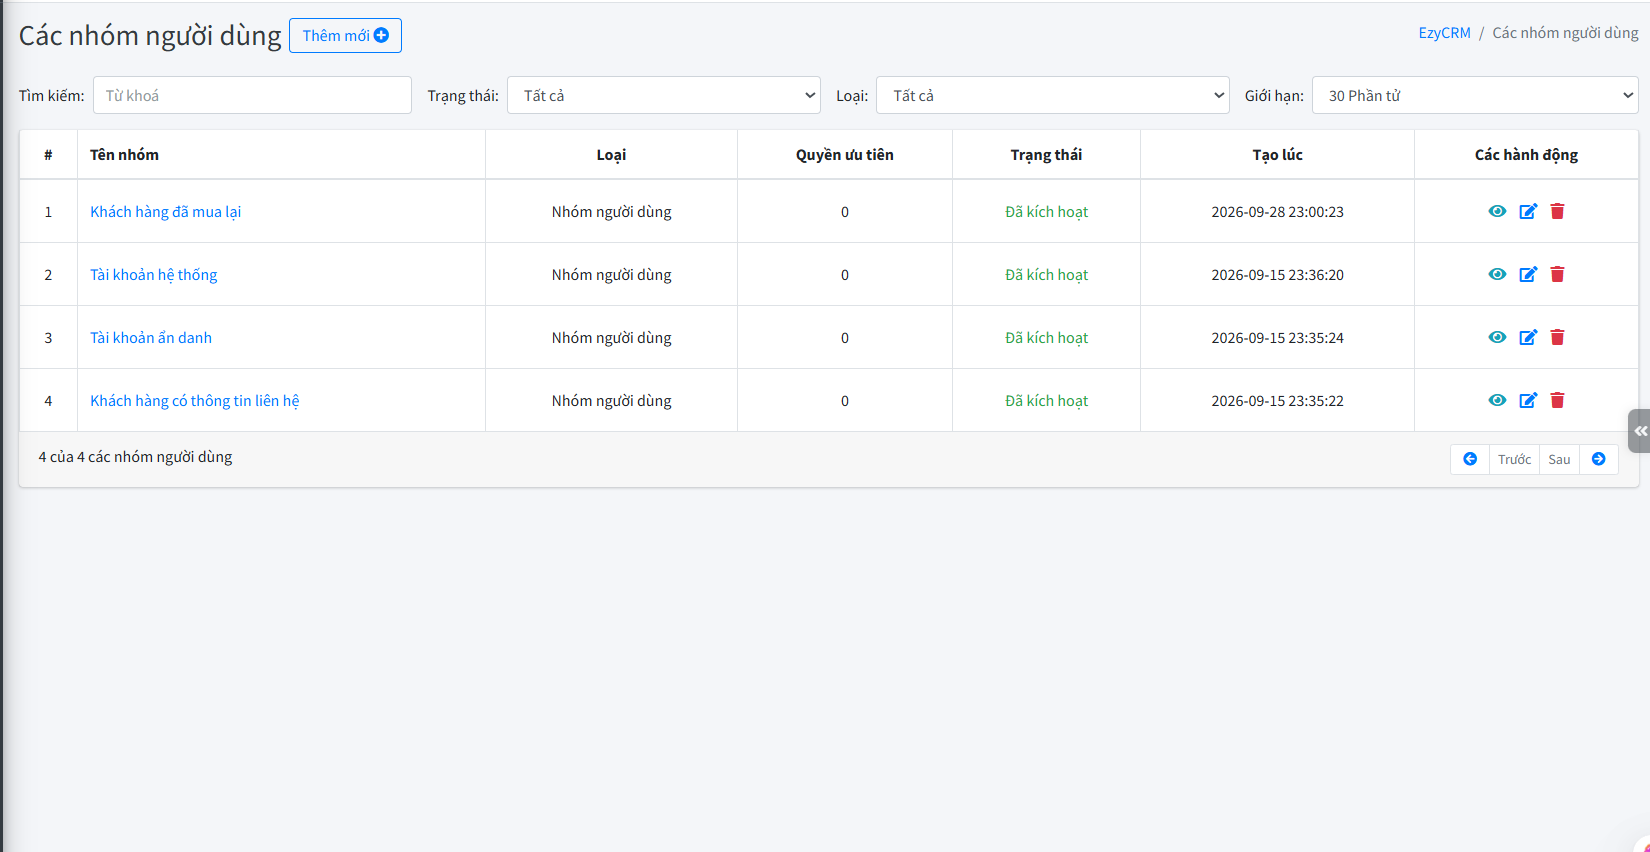
Task: Click the Trạng thái column header
Action: click(1046, 154)
